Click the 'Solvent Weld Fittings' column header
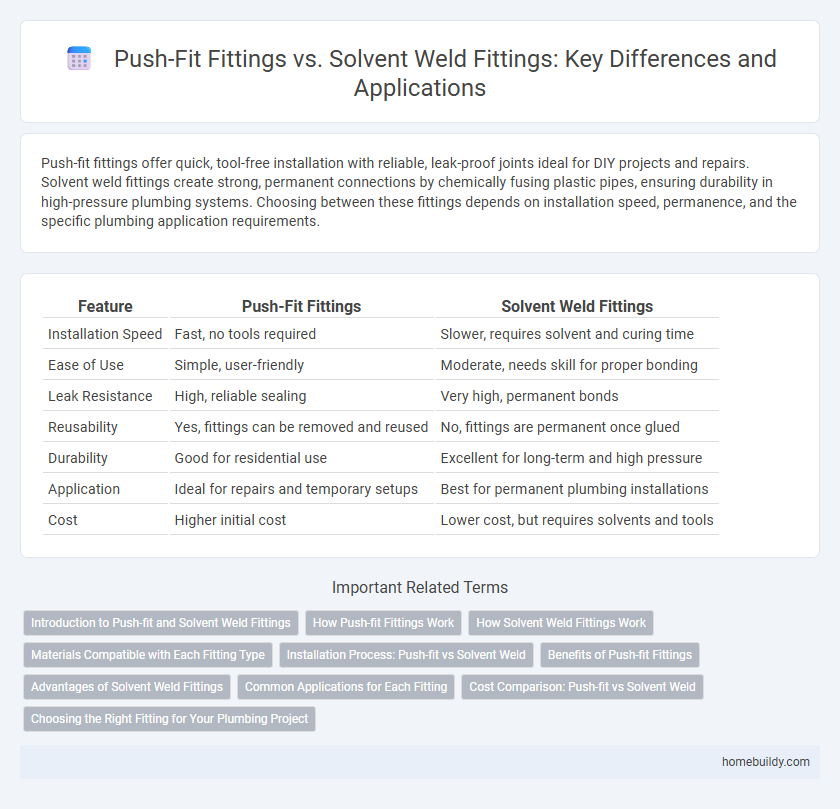 tap(578, 306)
